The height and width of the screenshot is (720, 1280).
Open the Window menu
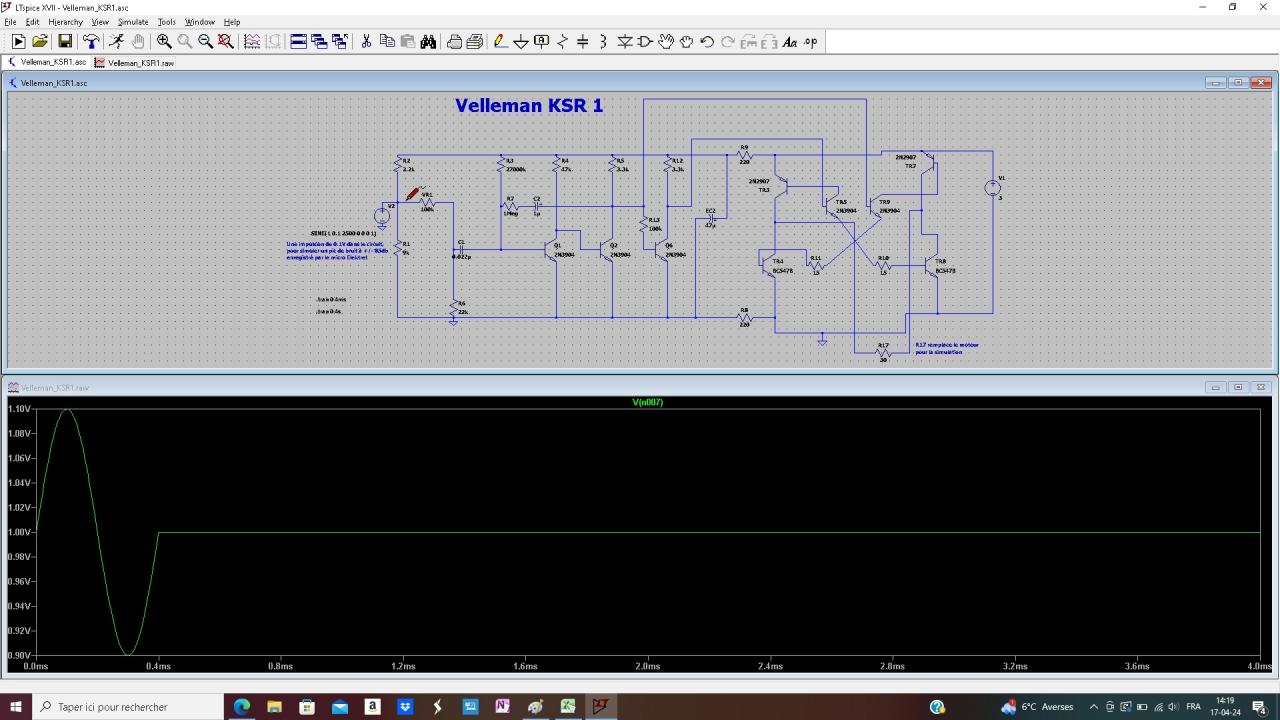point(200,21)
